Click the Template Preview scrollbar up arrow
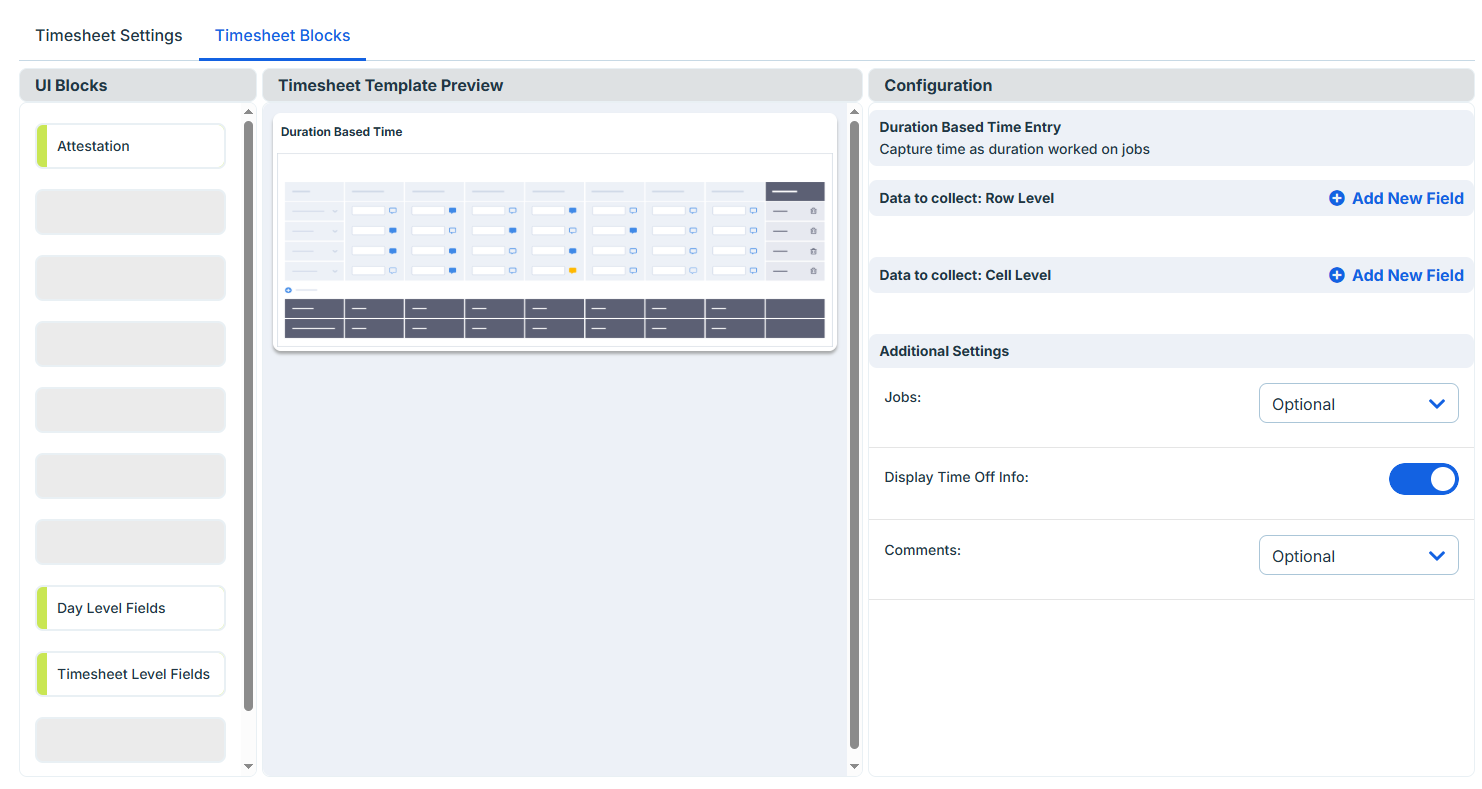Image resolution: width=1482 pixels, height=789 pixels. 854,113
